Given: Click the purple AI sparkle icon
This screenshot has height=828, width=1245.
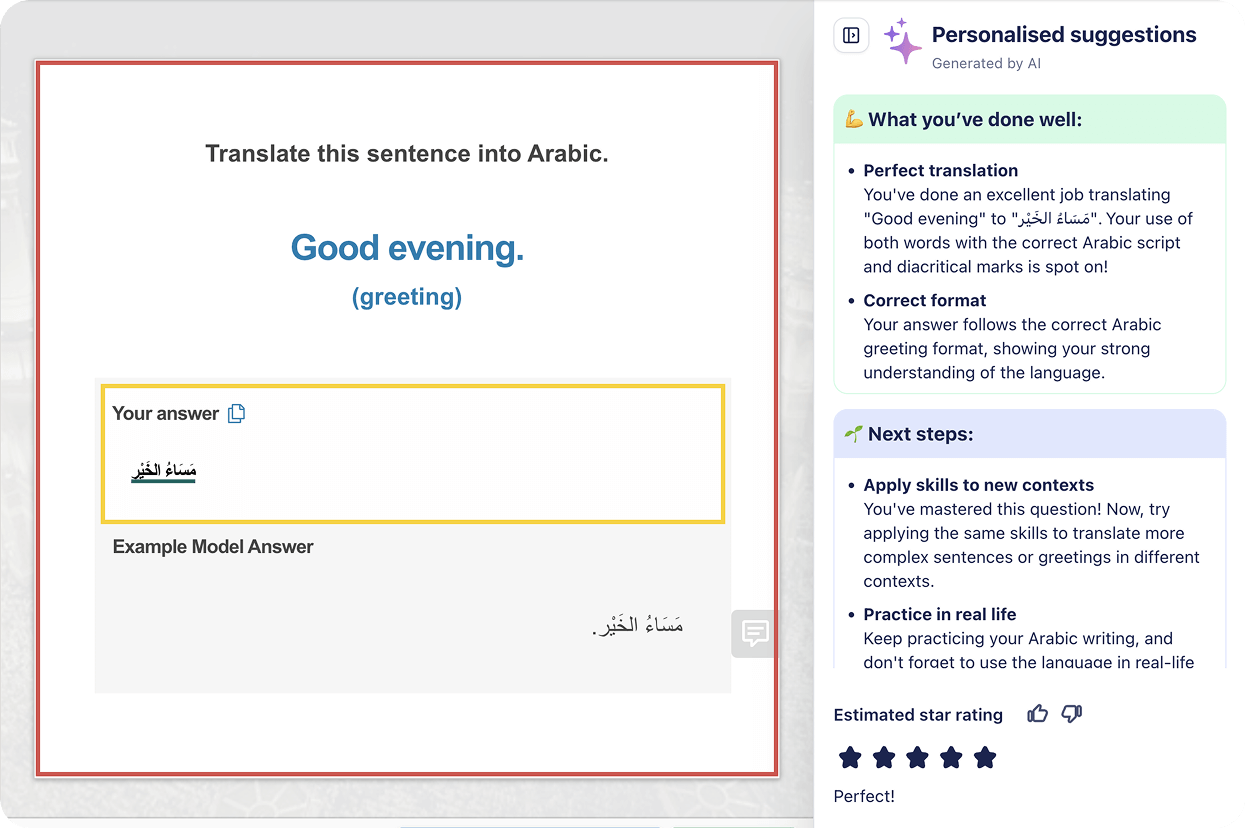Looking at the screenshot, I should coord(902,41).
